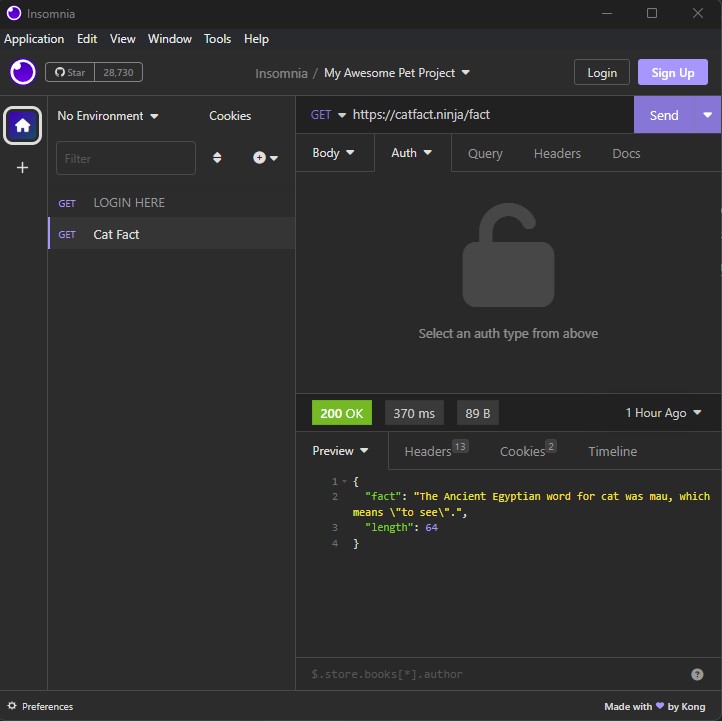The image size is (722, 721).
Task: Focus the JSONPath response filter field
Action: click(497, 674)
